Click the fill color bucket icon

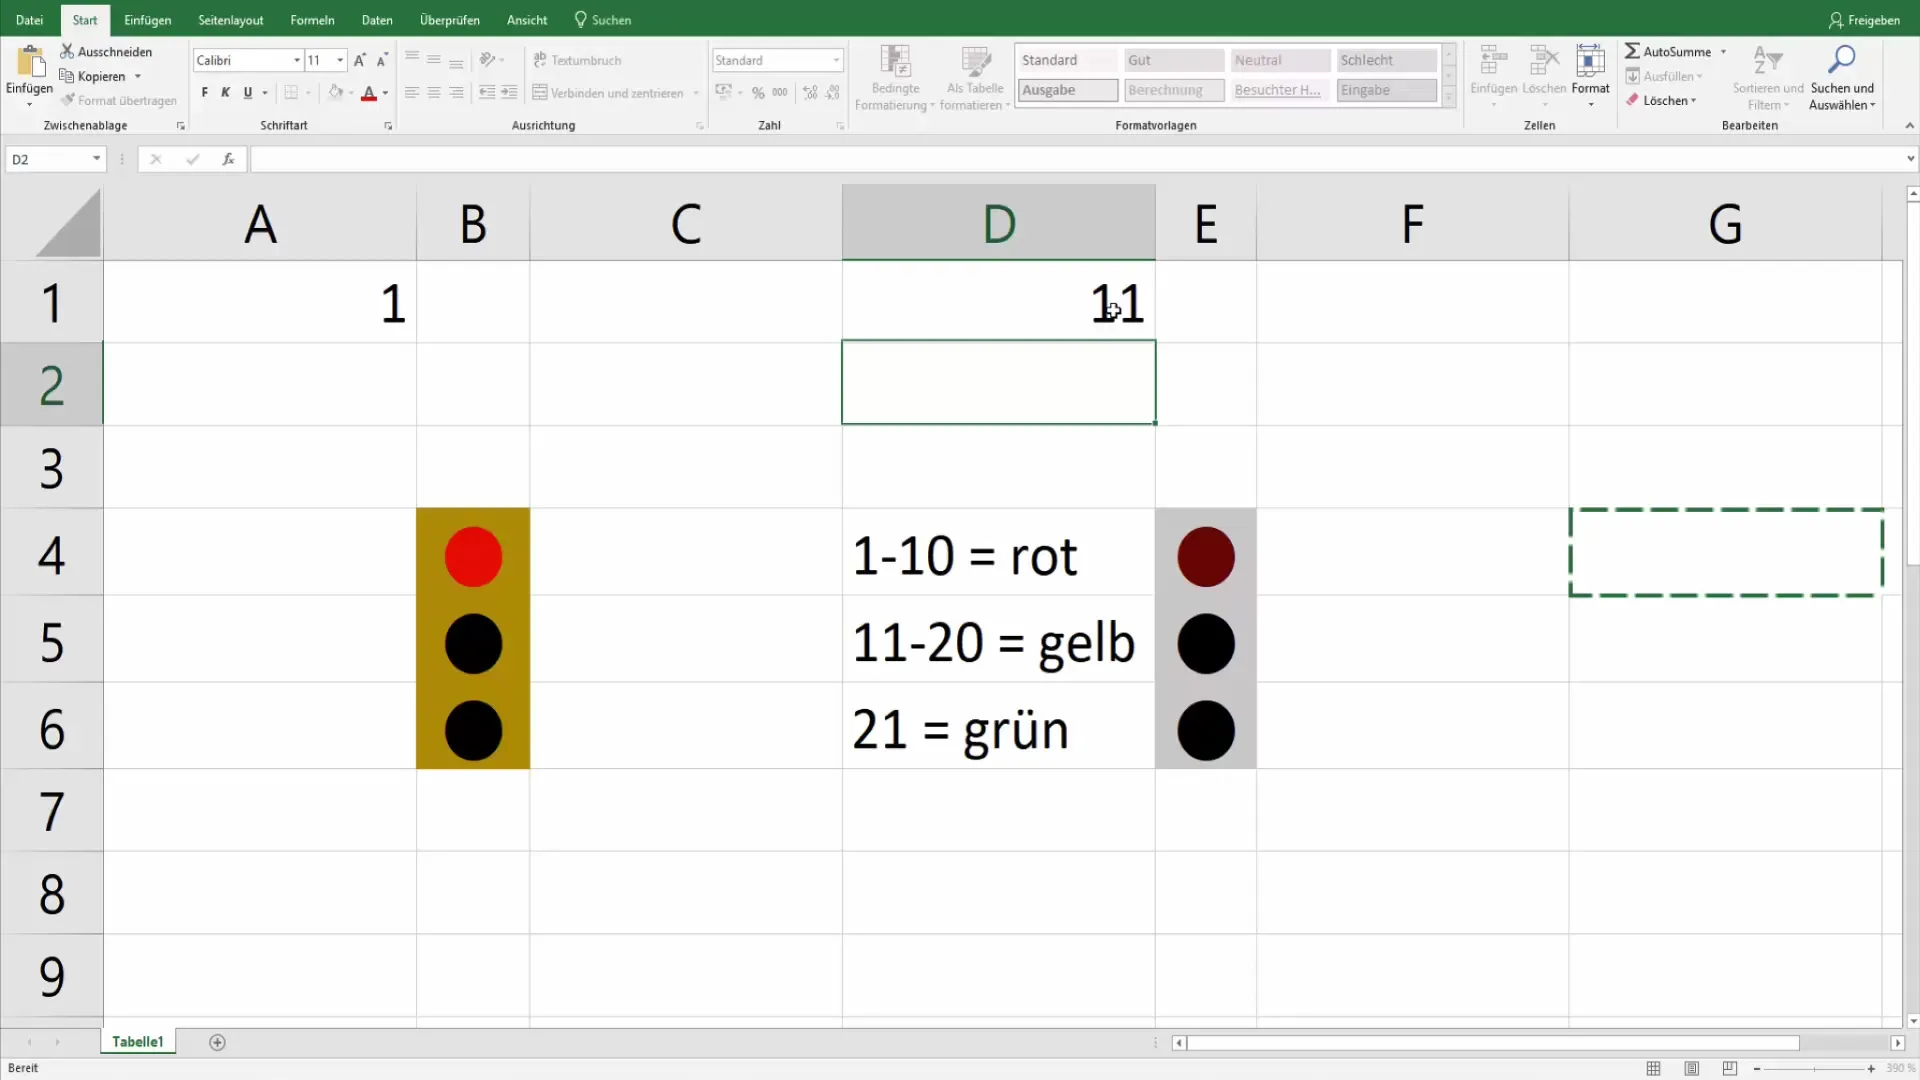(x=336, y=93)
